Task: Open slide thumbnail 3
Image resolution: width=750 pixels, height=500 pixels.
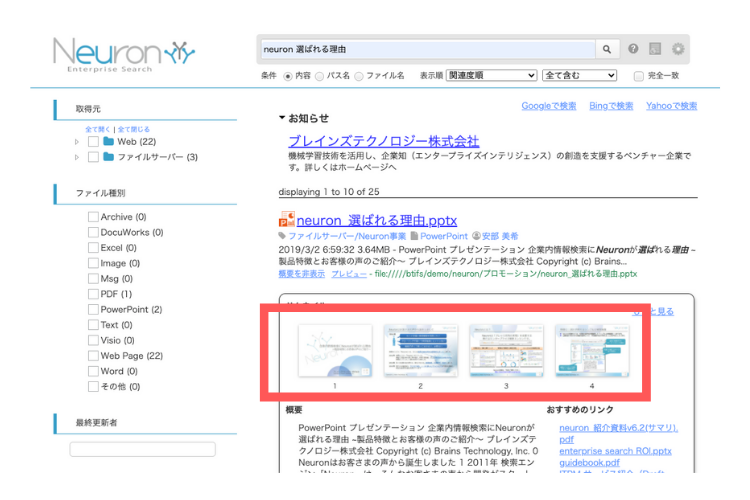Action: 506,351
